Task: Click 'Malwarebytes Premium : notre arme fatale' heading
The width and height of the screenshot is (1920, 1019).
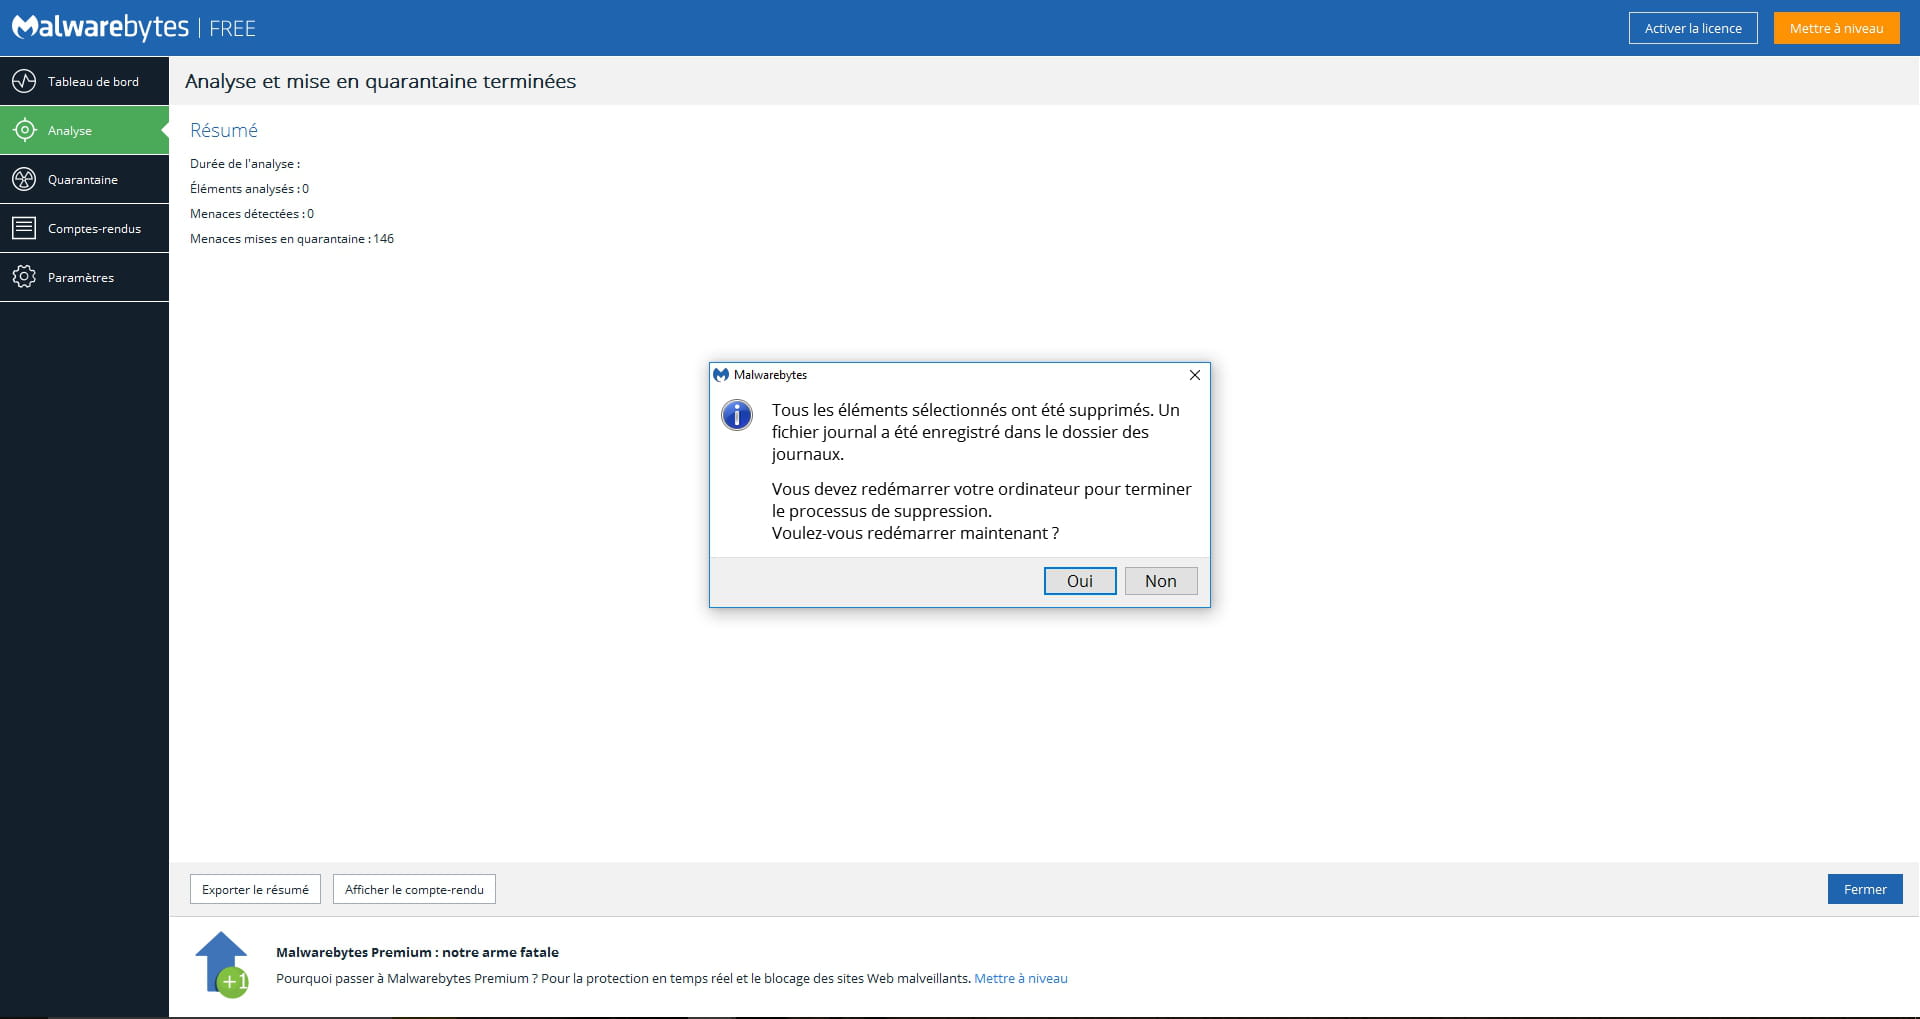Action: tap(417, 952)
